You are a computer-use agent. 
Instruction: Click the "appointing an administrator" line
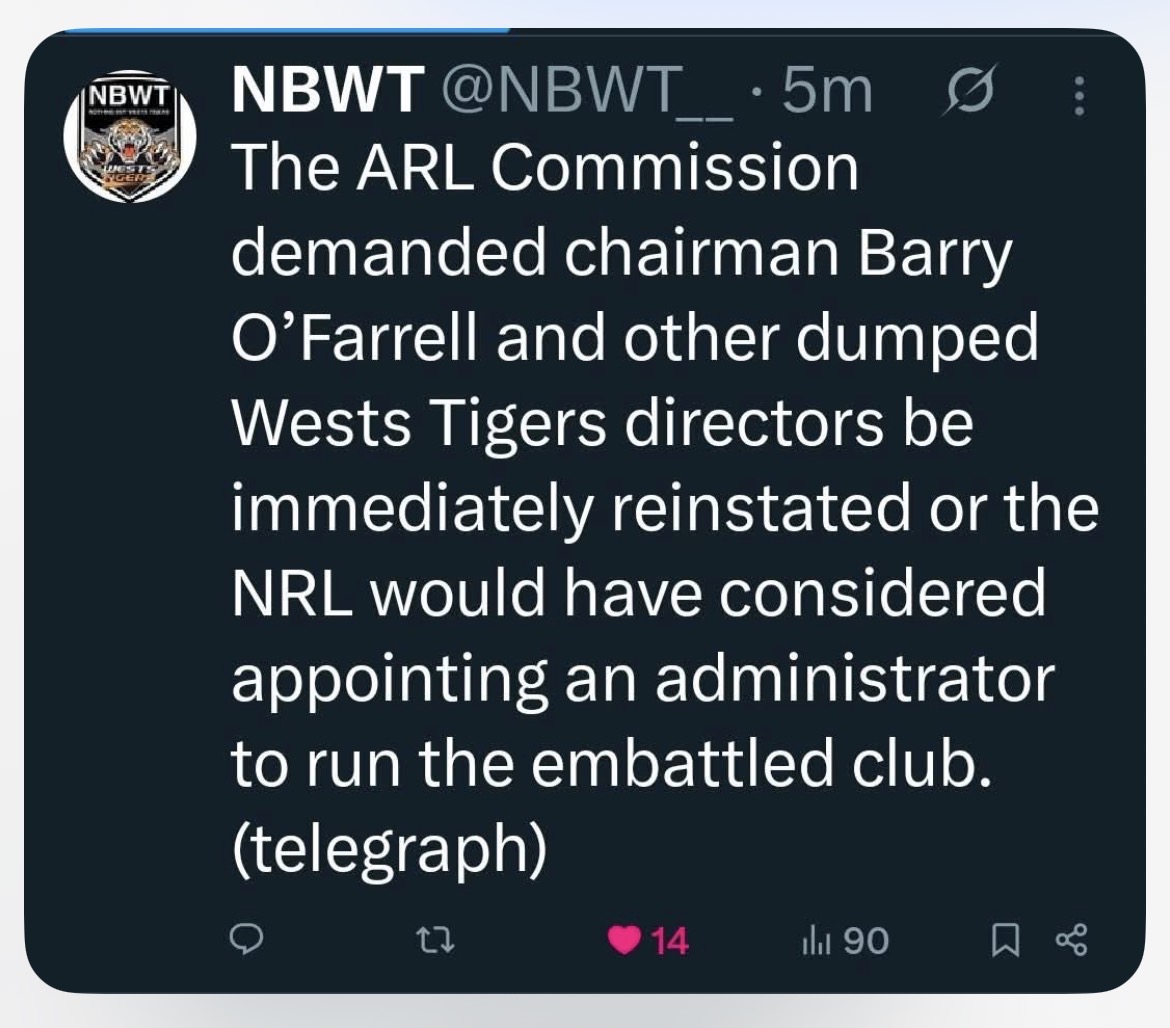click(643, 681)
